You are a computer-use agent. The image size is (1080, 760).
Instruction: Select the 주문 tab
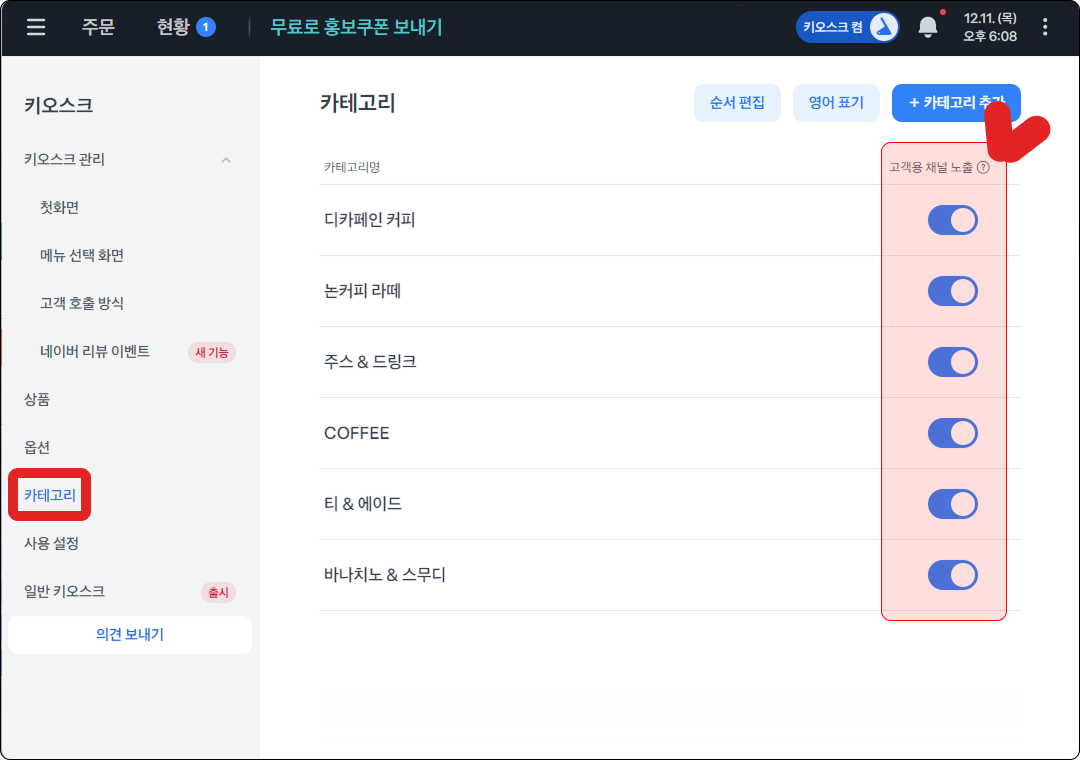(98, 27)
